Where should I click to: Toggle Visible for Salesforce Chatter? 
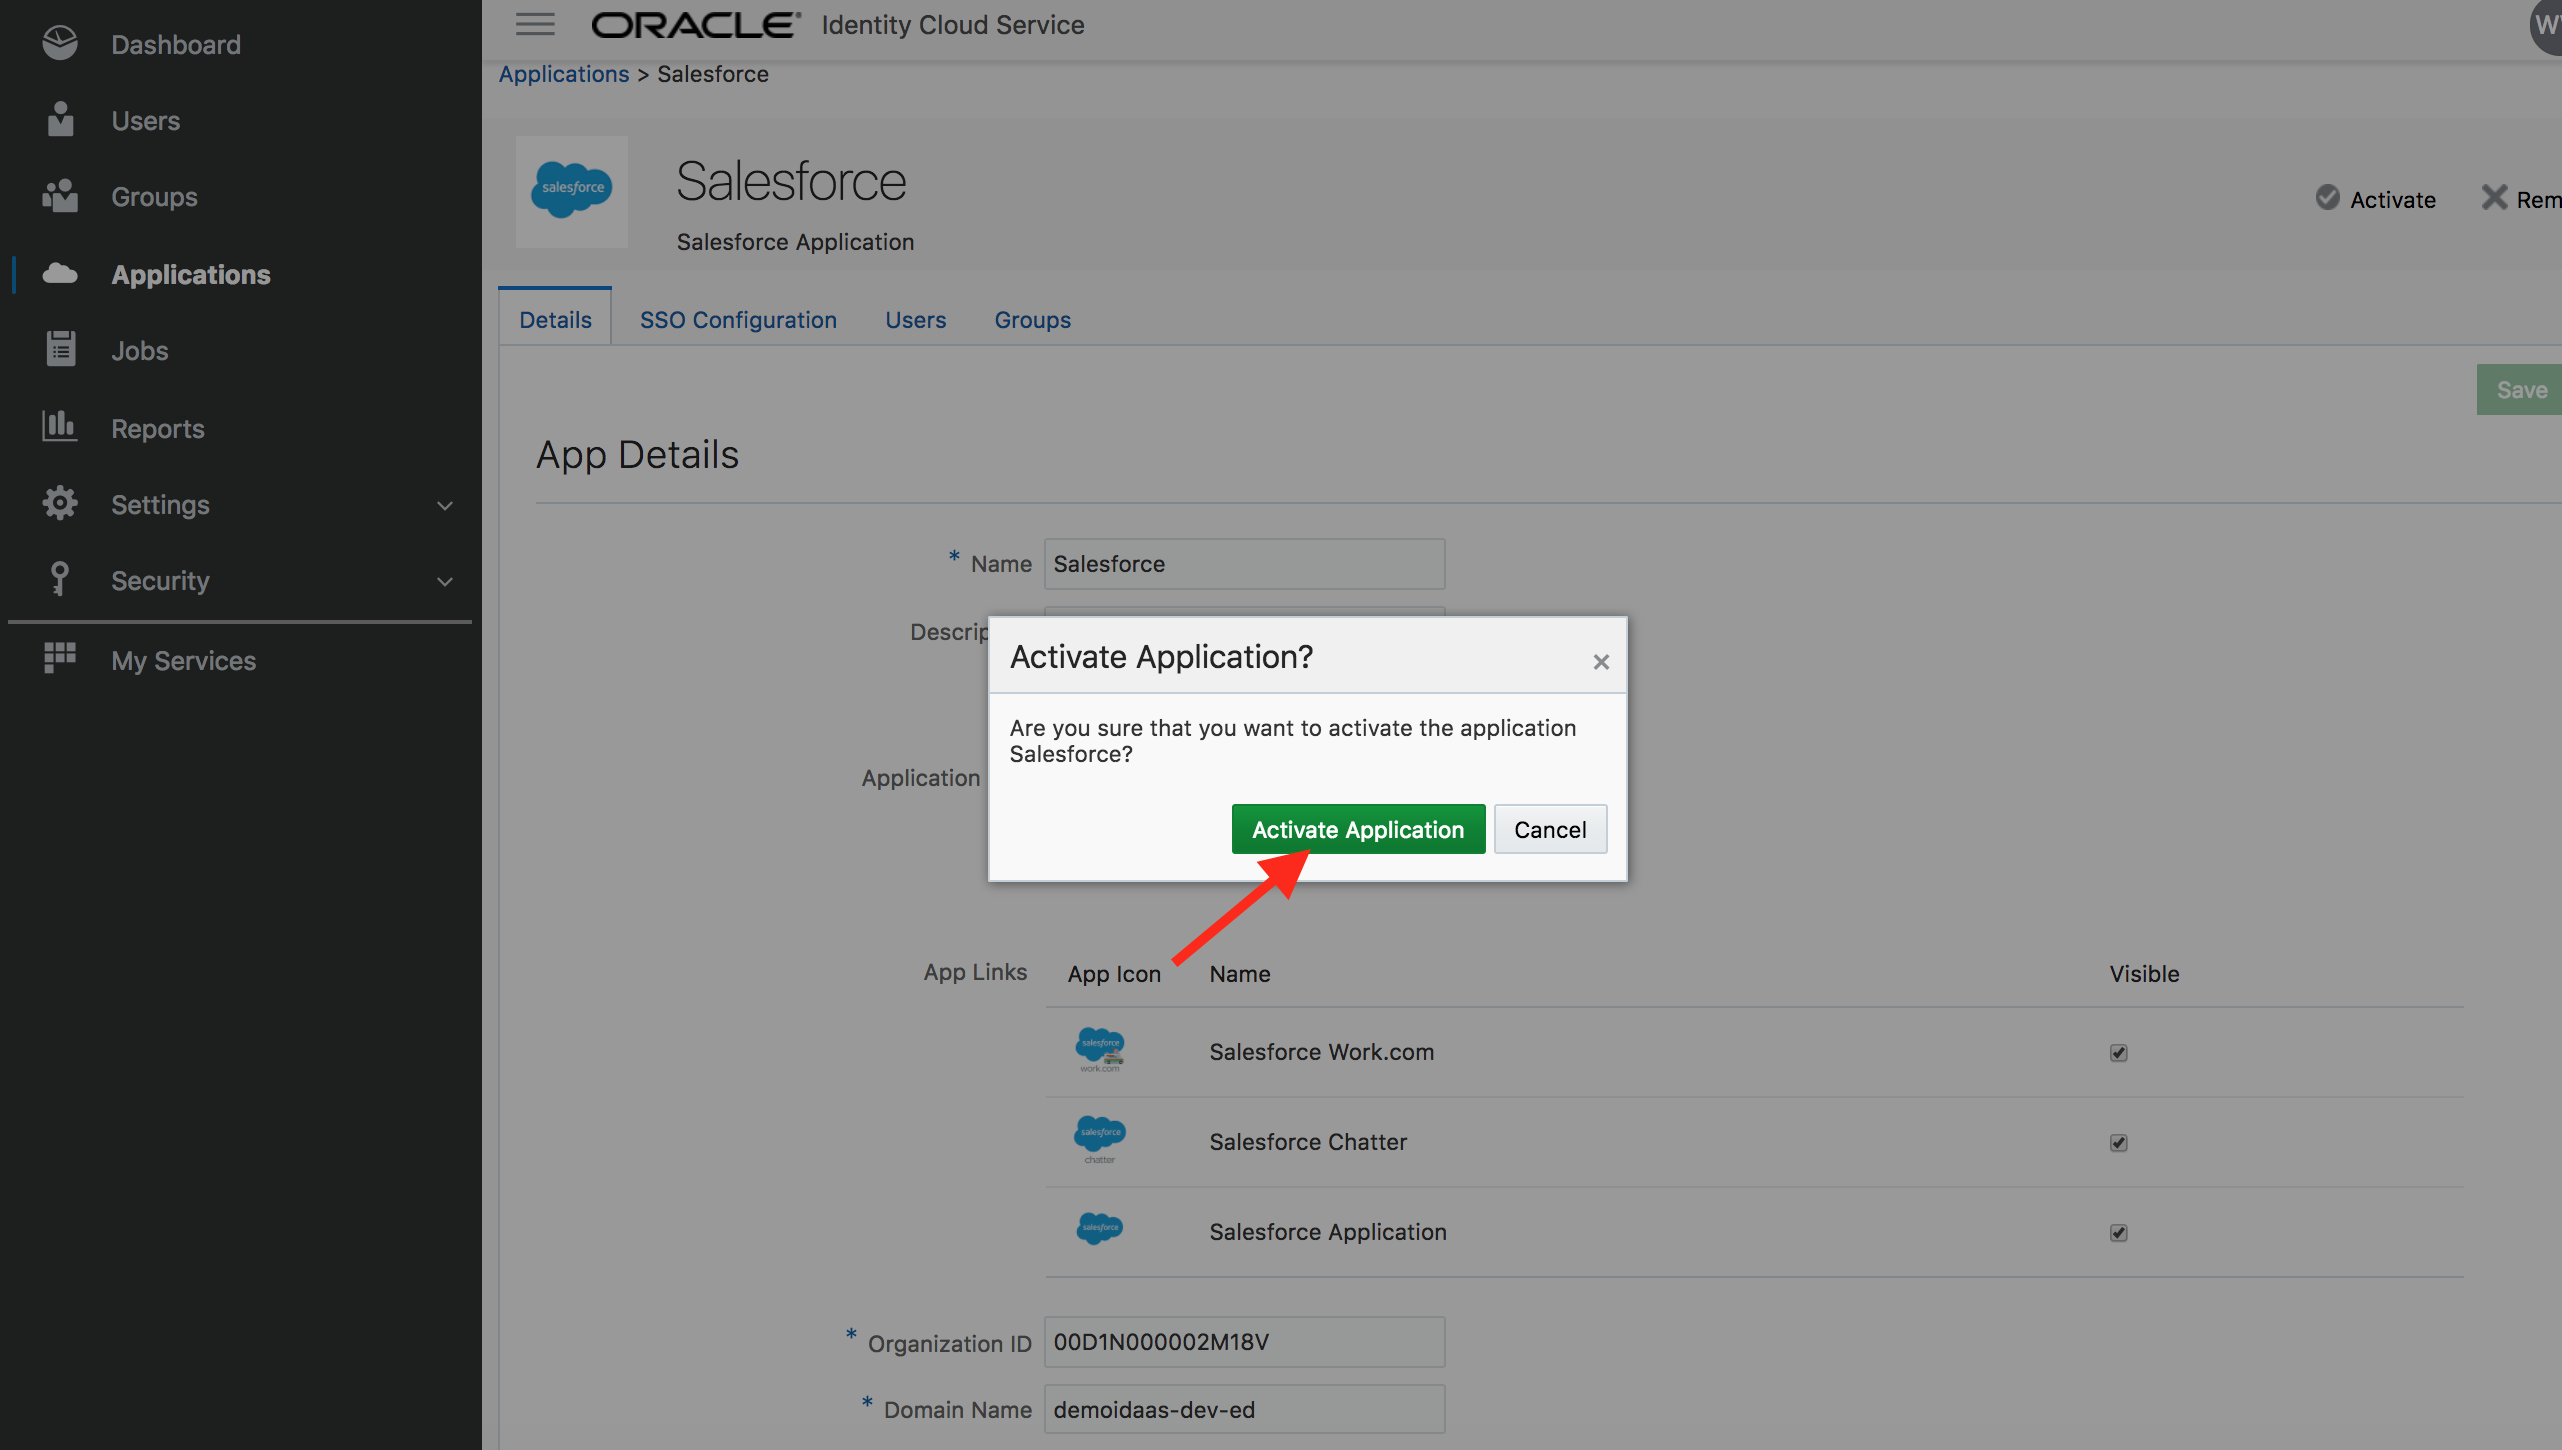click(x=2119, y=1143)
